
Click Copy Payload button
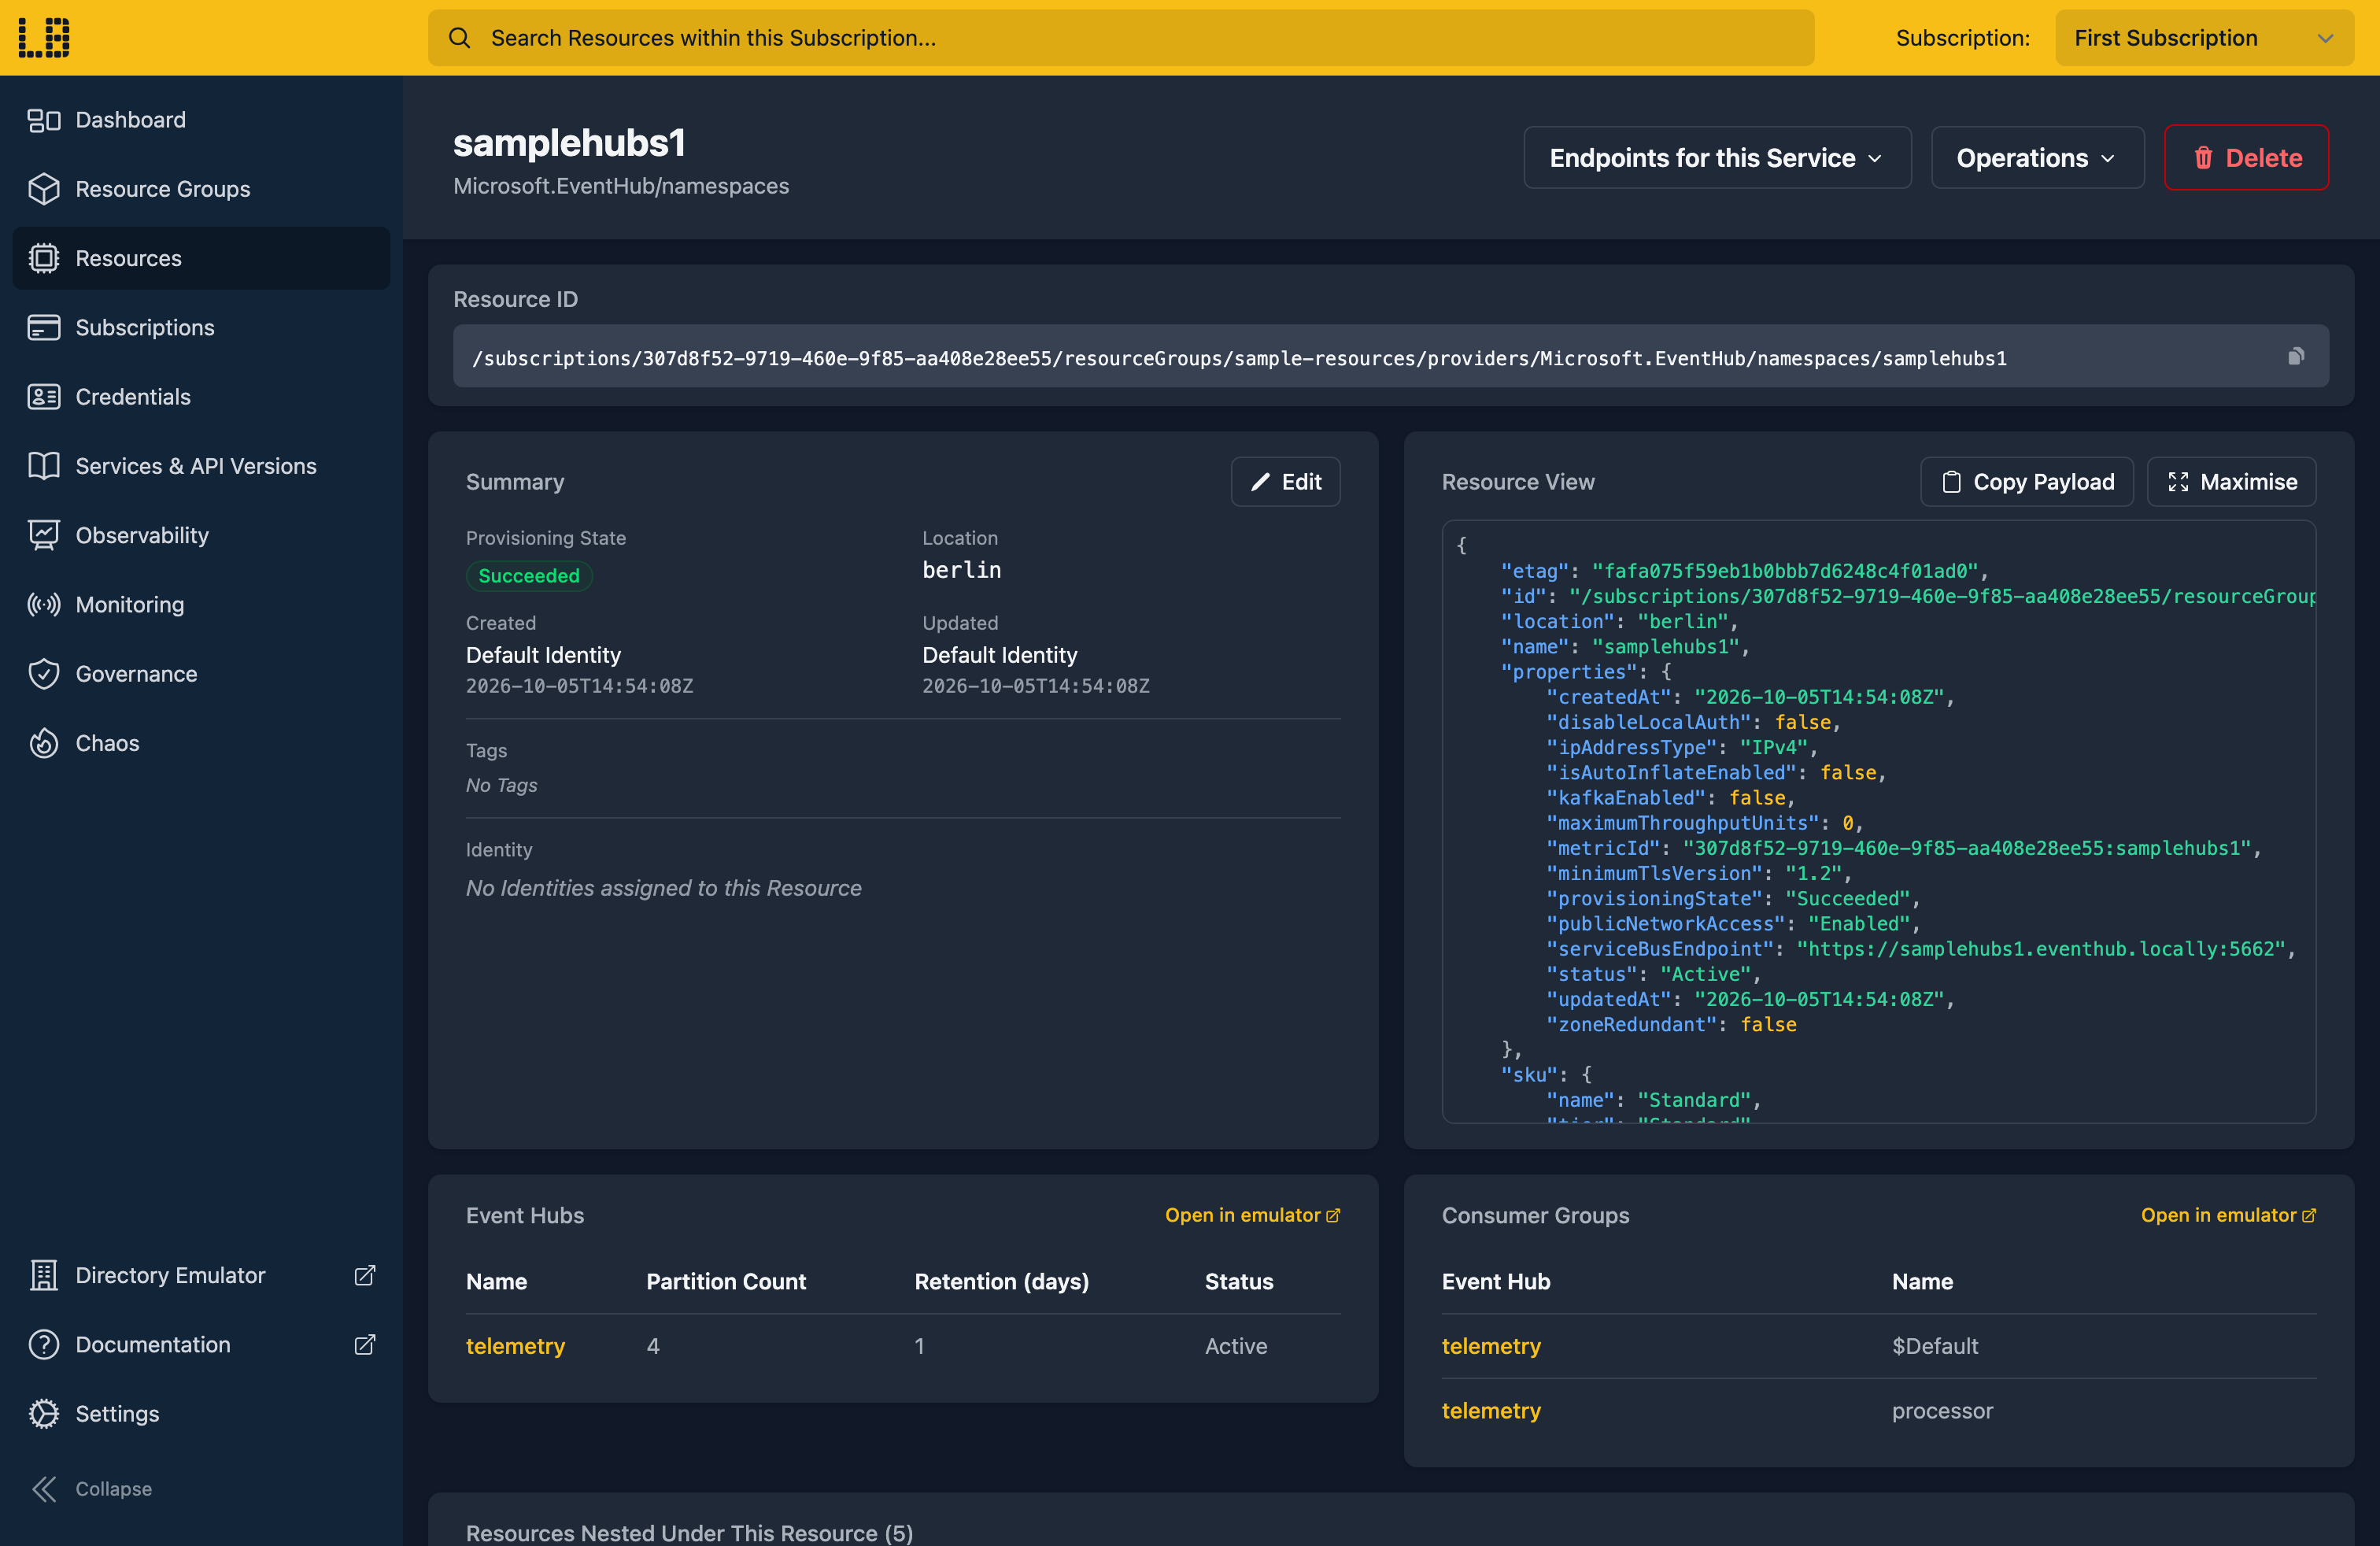(x=2027, y=482)
